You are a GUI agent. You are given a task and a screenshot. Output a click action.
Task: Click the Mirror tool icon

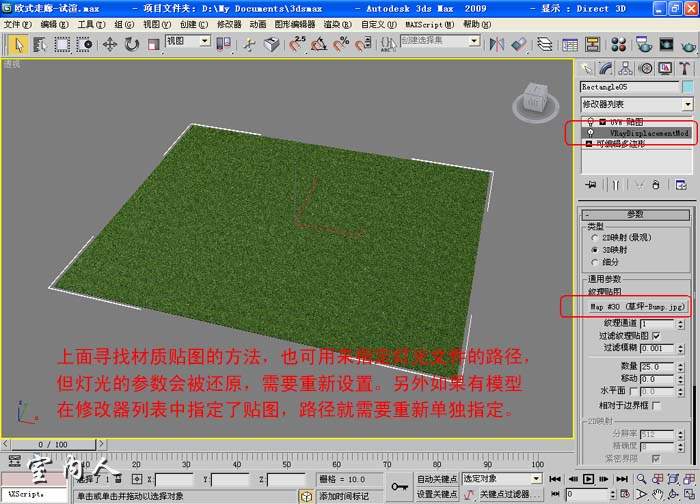click(x=496, y=44)
